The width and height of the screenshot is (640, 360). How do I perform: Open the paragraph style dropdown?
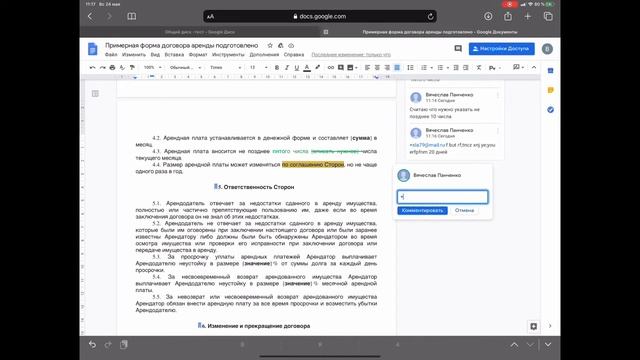[185, 67]
